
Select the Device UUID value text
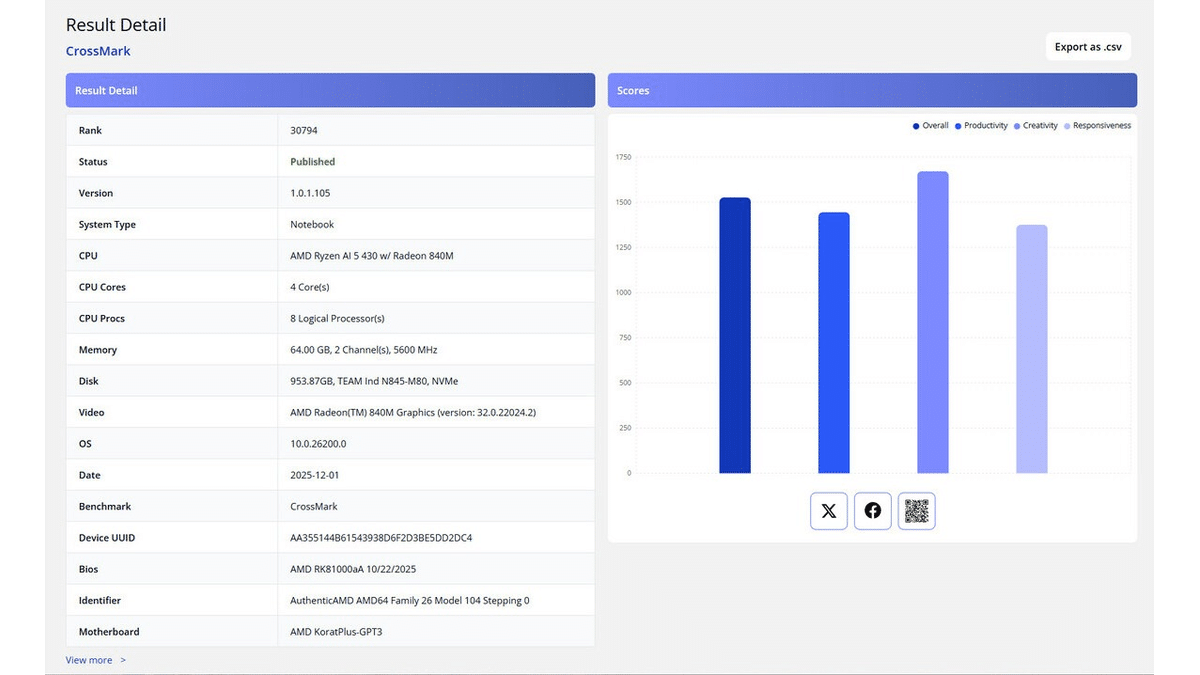(x=380, y=538)
